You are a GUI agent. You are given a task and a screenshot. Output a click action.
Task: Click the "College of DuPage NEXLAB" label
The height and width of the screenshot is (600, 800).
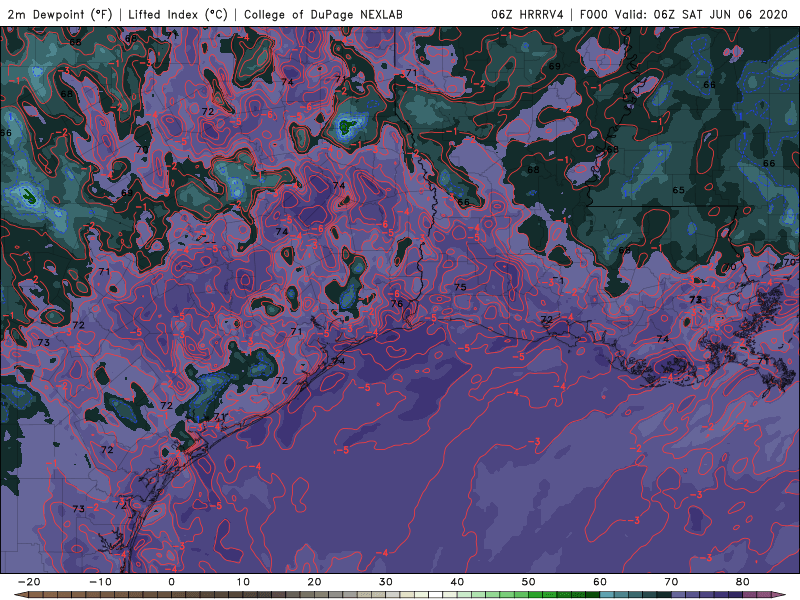323,14
